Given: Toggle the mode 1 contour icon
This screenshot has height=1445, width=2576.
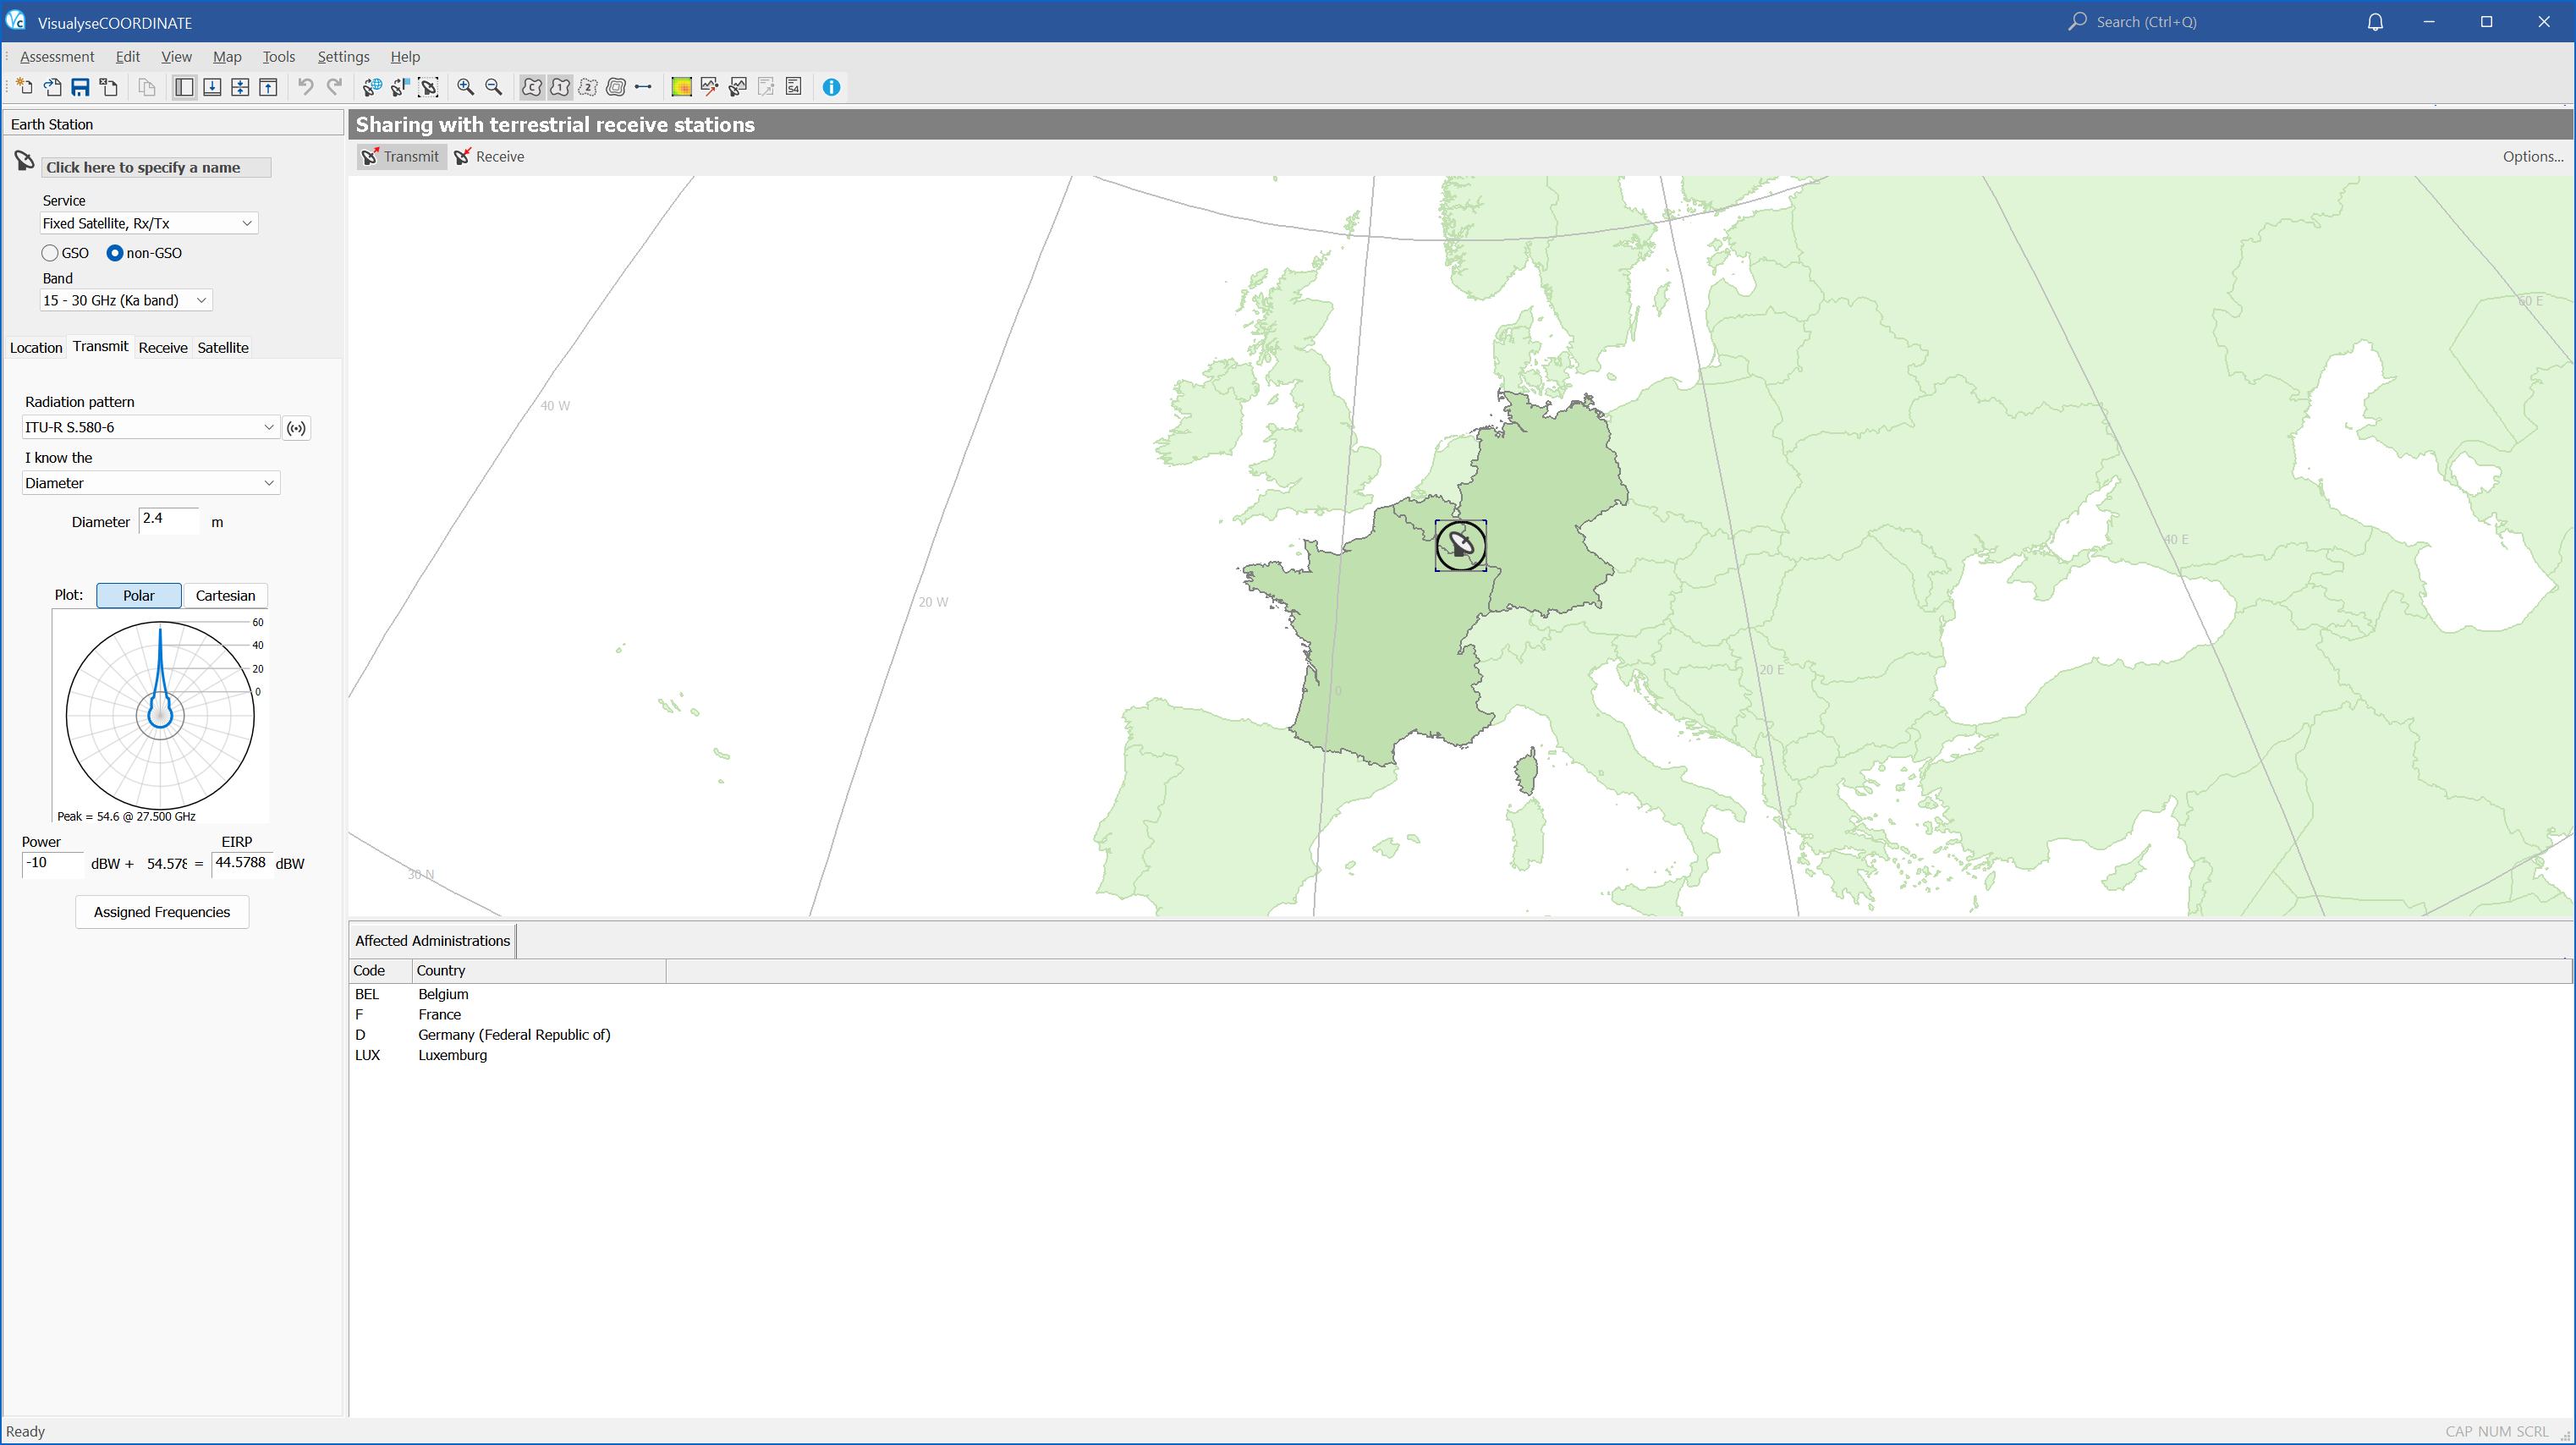Looking at the screenshot, I should (x=560, y=87).
